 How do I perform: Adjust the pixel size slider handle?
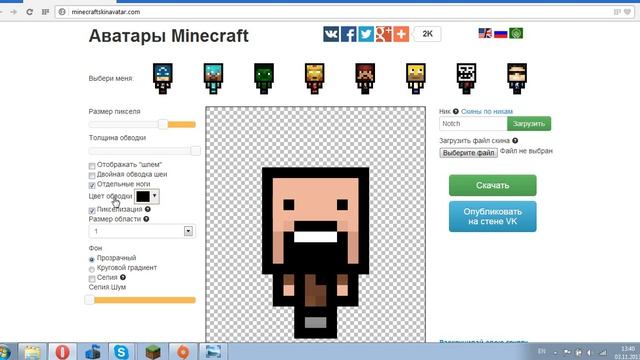(x=163, y=124)
